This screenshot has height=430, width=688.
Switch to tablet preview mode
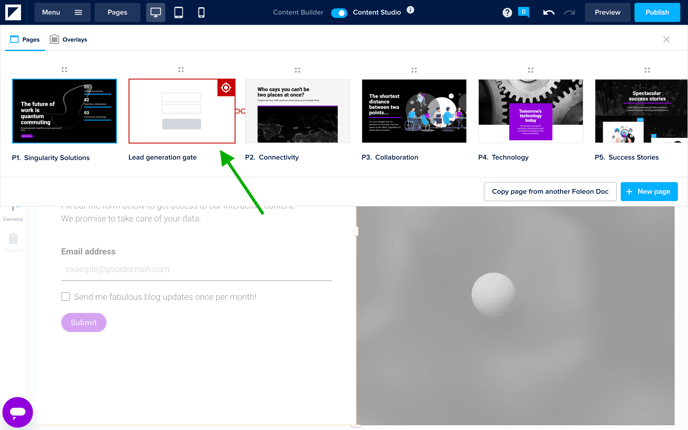(179, 13)
